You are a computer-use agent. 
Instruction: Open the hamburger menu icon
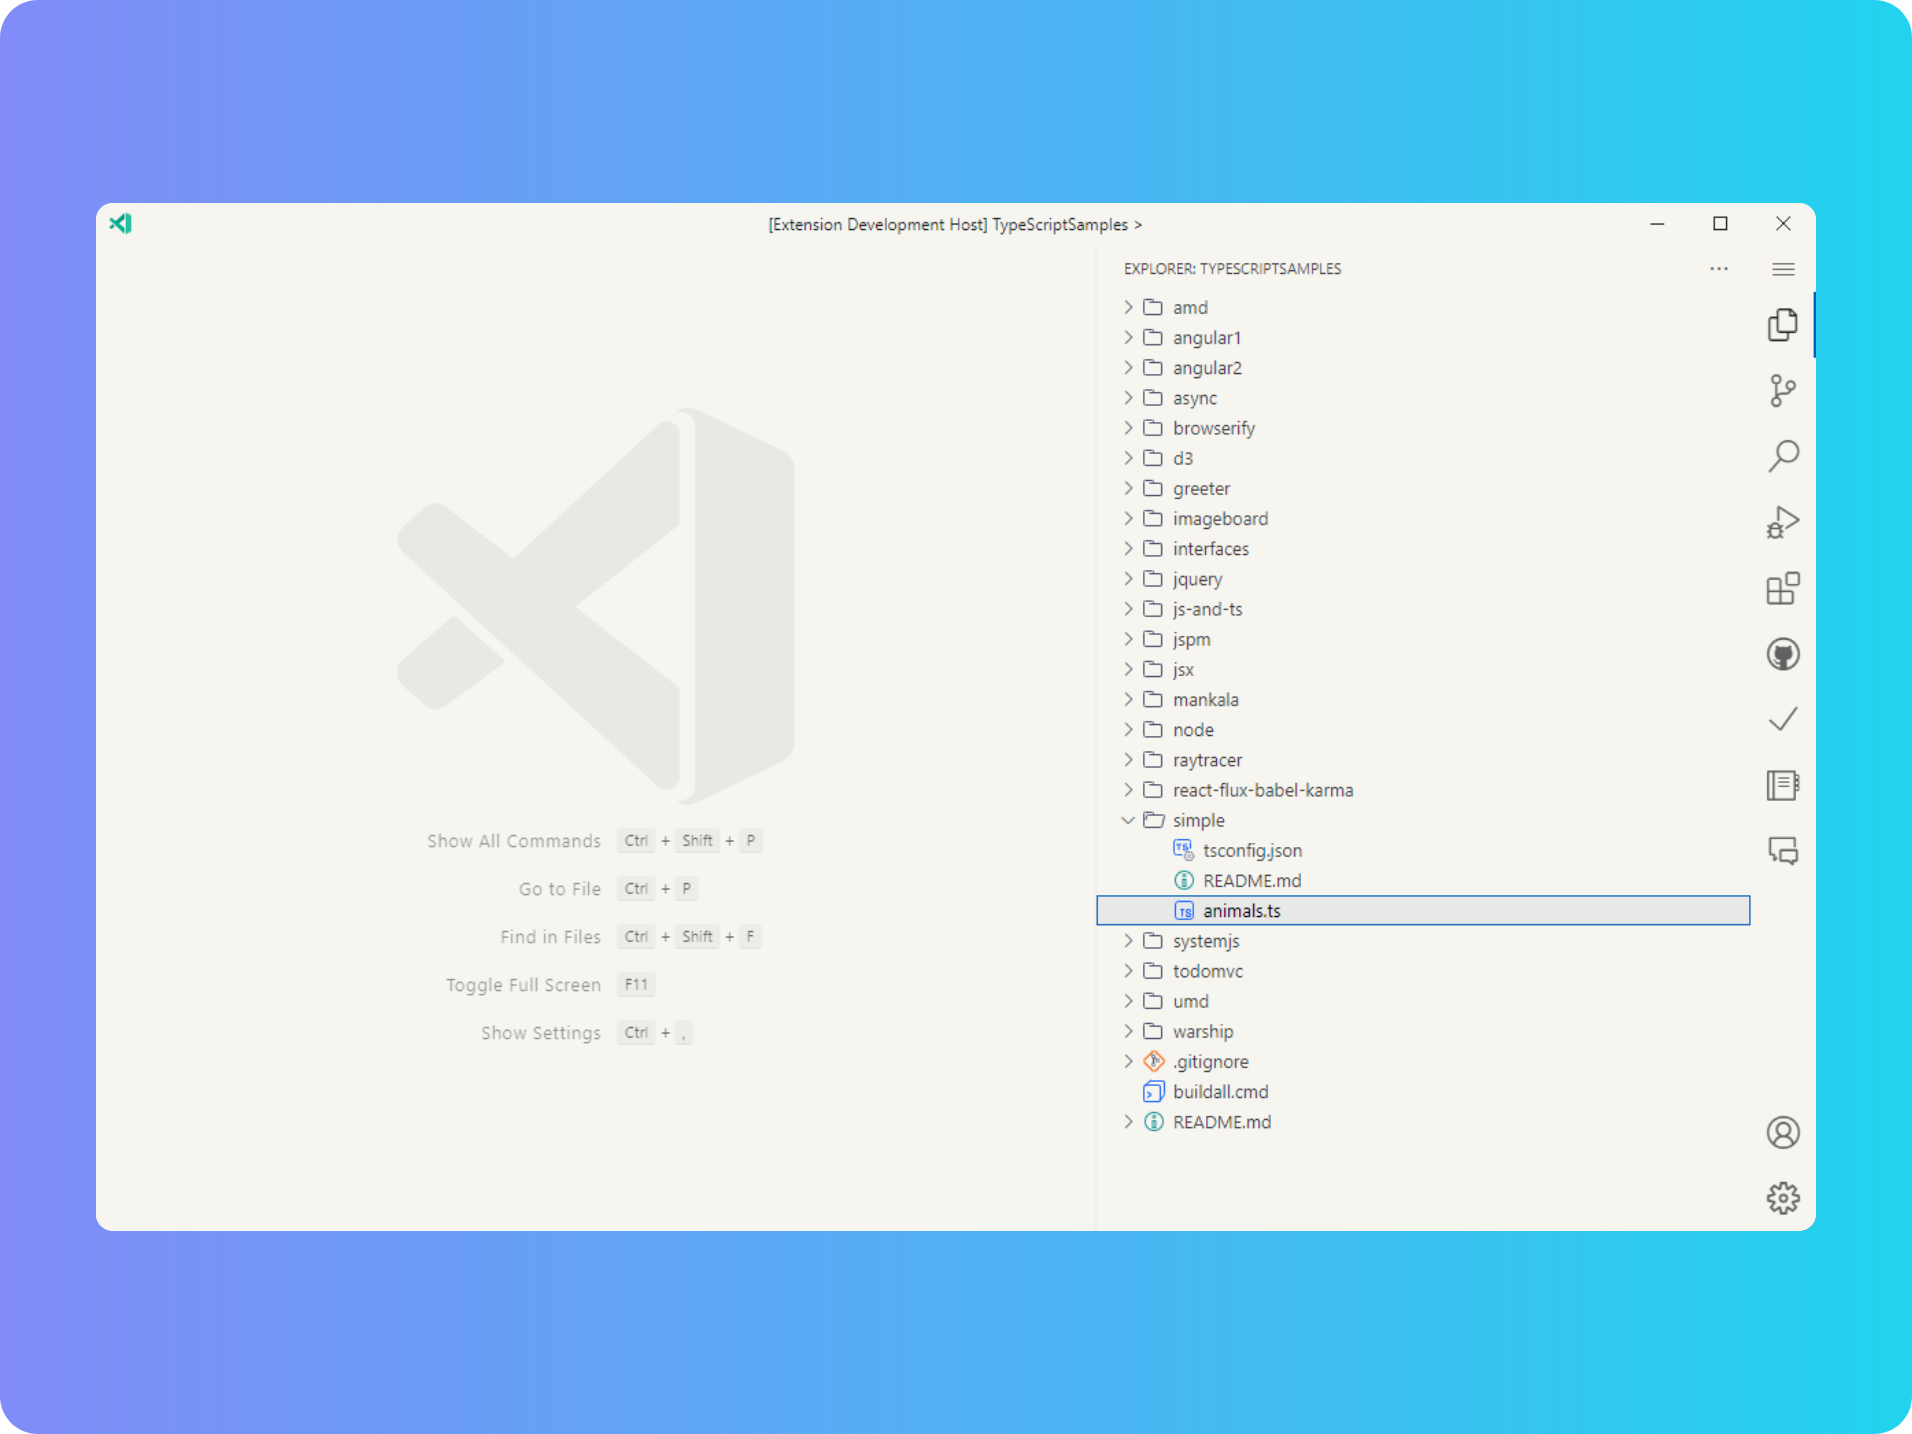coord(1783,269)
